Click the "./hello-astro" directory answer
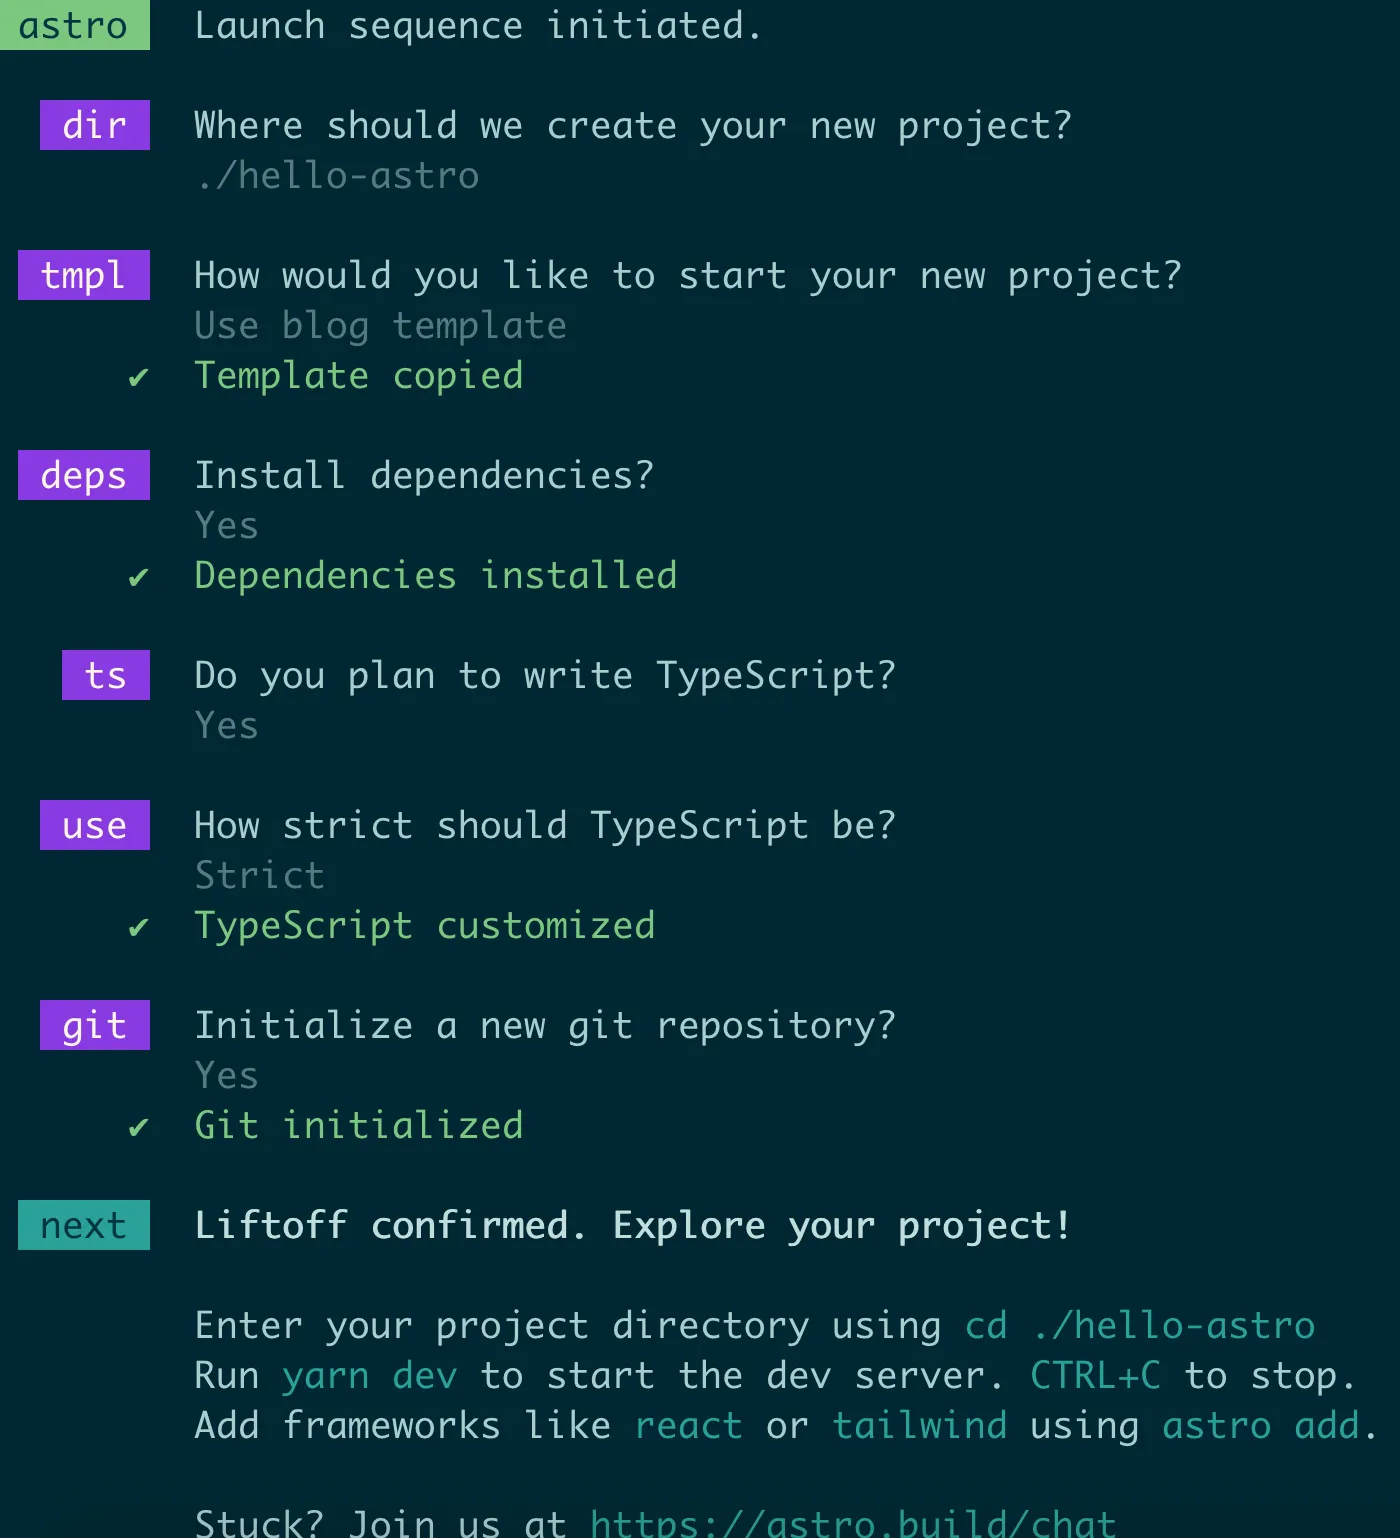This screenshot has width=1400, height=1538. point(337,176)
